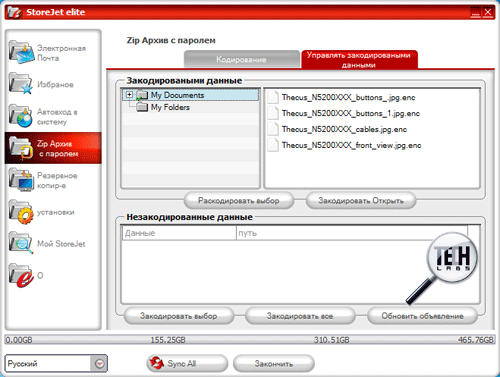The image size is (500, 377).
Task: Click the My Documents folder icon
Action: tap(142, 95)
